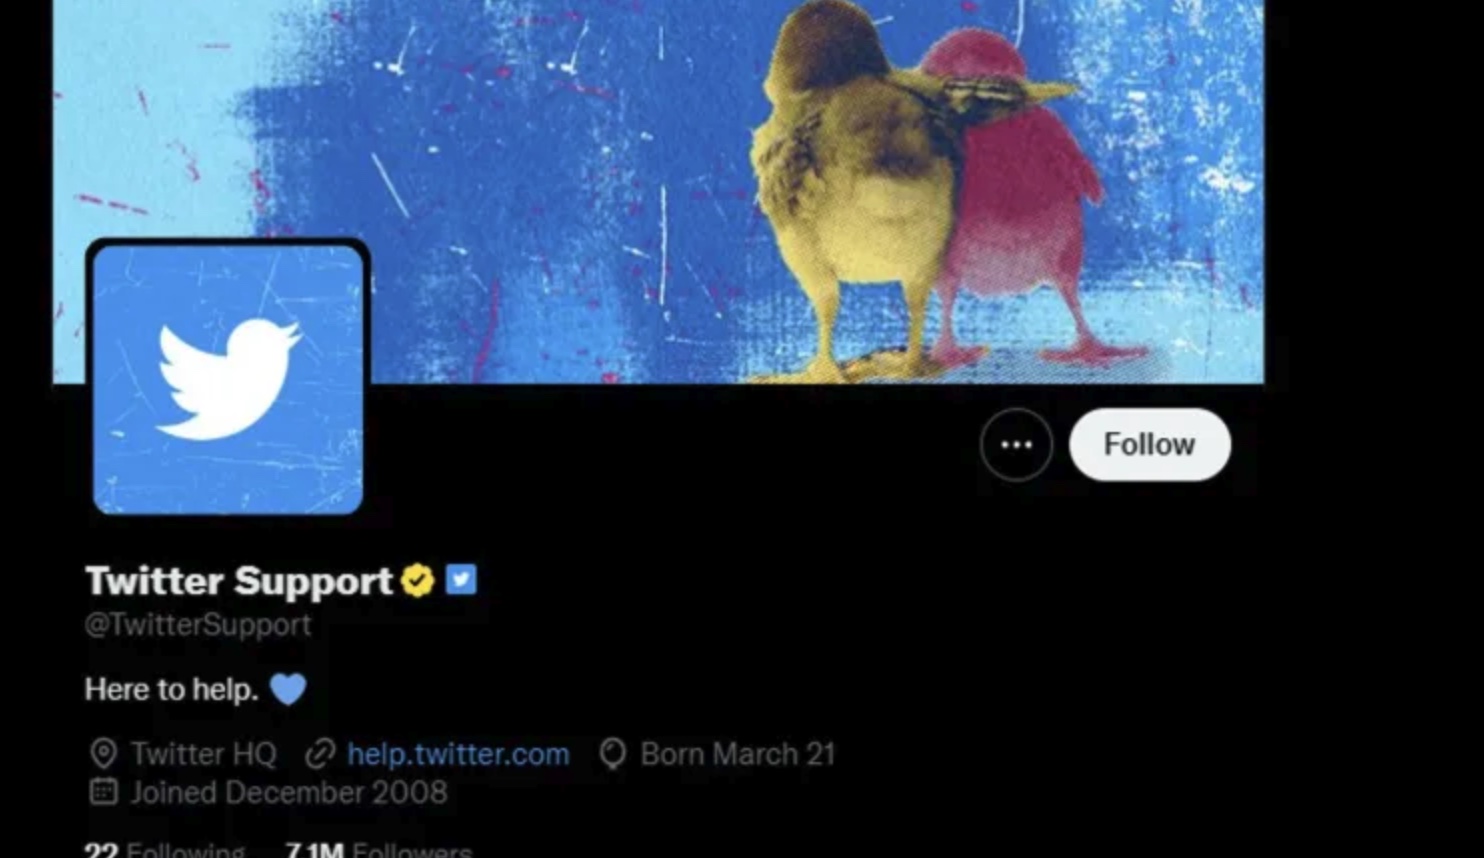
Task: Click the Twitter HQ location text
Action: point(204,754)
